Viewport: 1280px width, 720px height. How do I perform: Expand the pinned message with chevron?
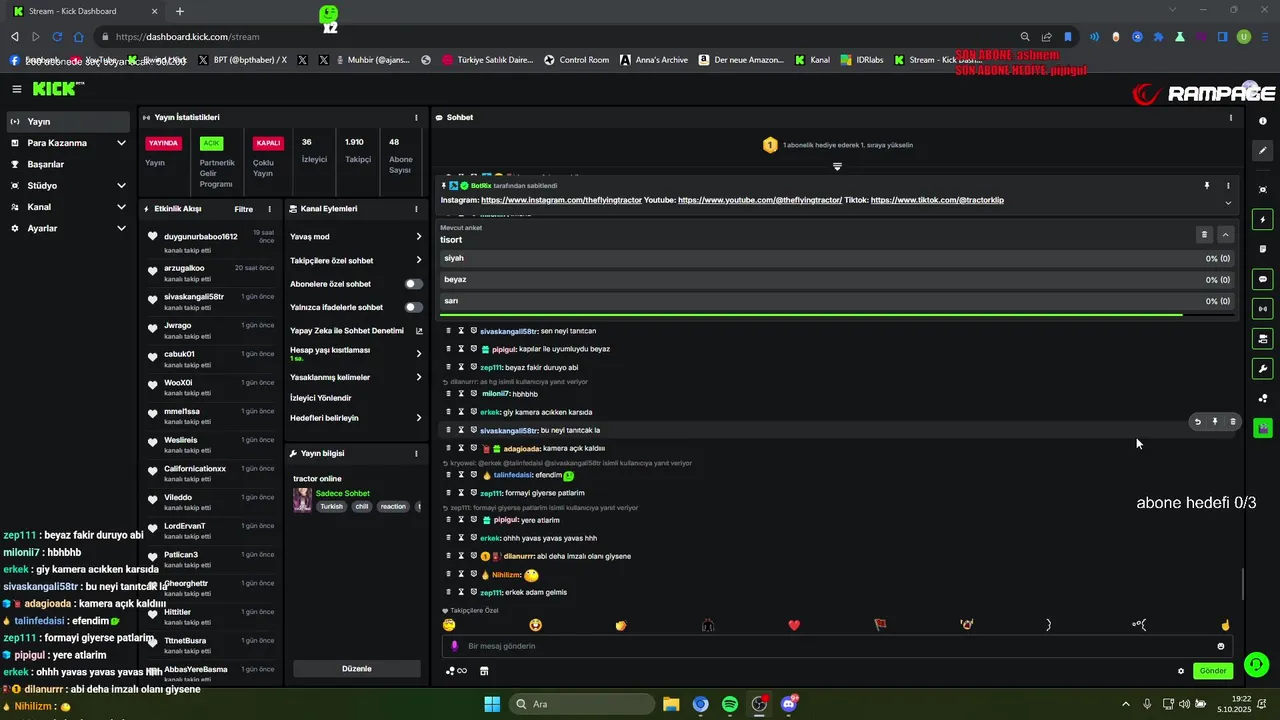1228,203
